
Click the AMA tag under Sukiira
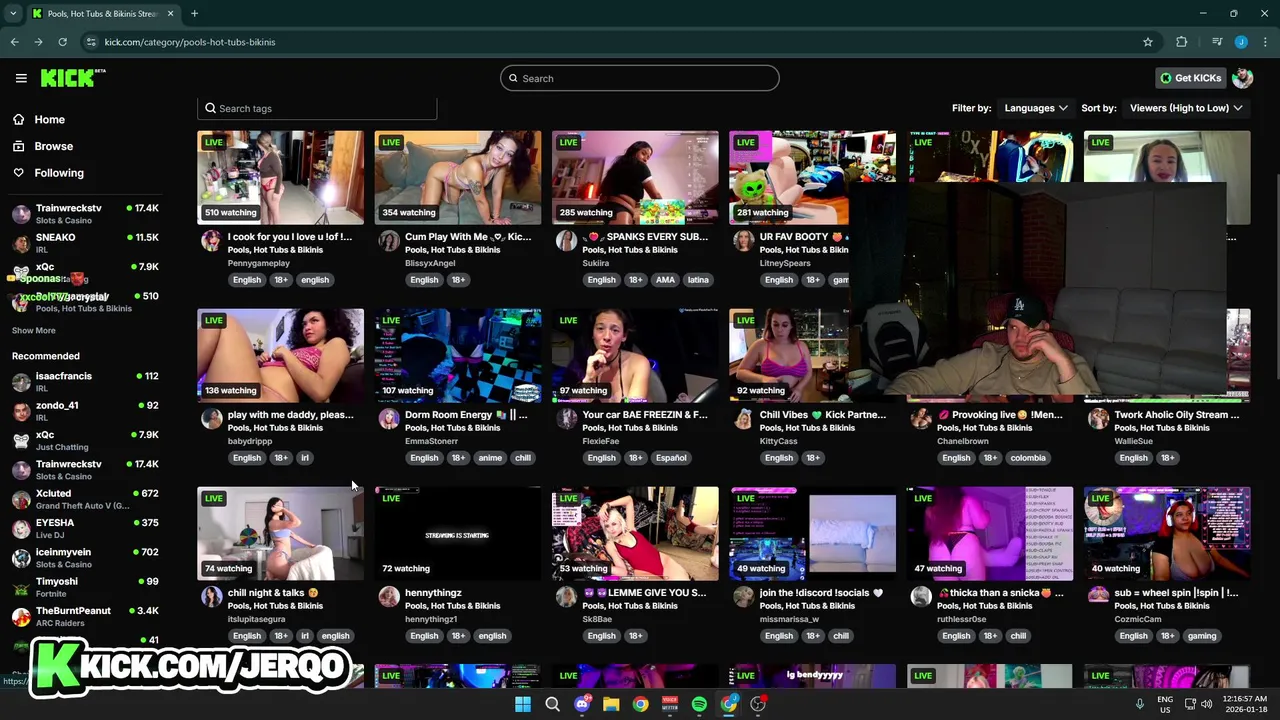[665, 280]
